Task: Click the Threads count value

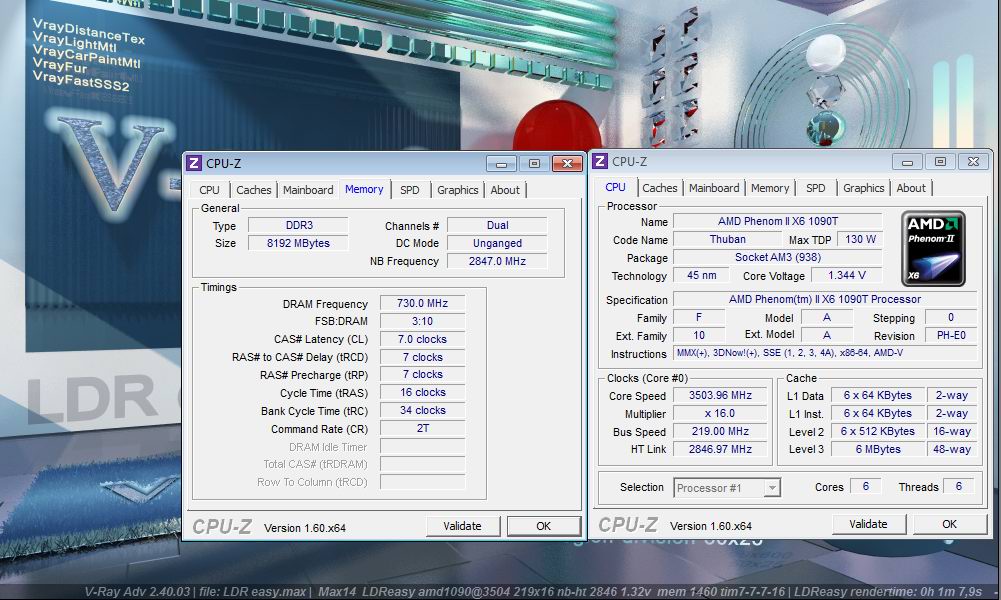Action: click(x=958, y=486)
